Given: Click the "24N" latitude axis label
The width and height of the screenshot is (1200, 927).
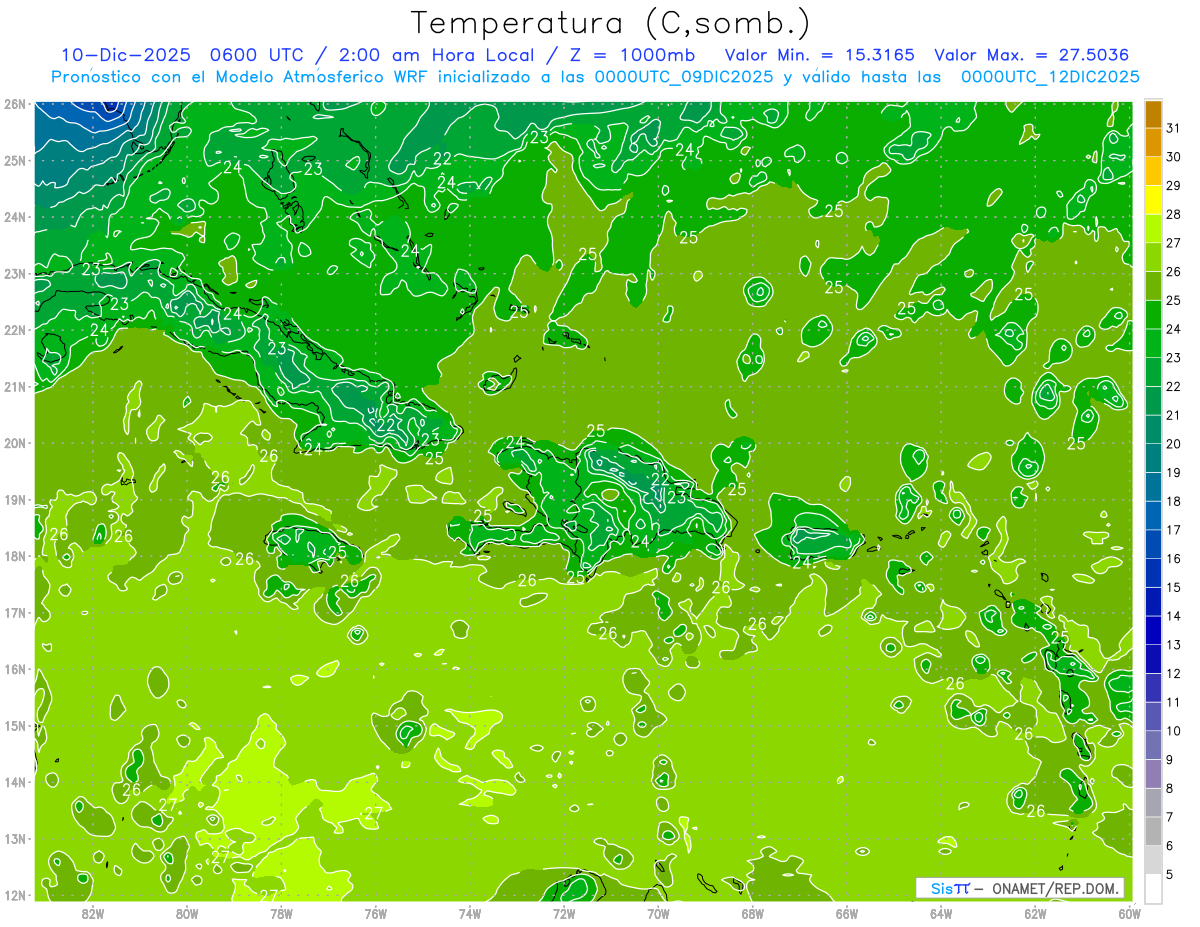Looking at the screenshot, I should click(14, 216).
